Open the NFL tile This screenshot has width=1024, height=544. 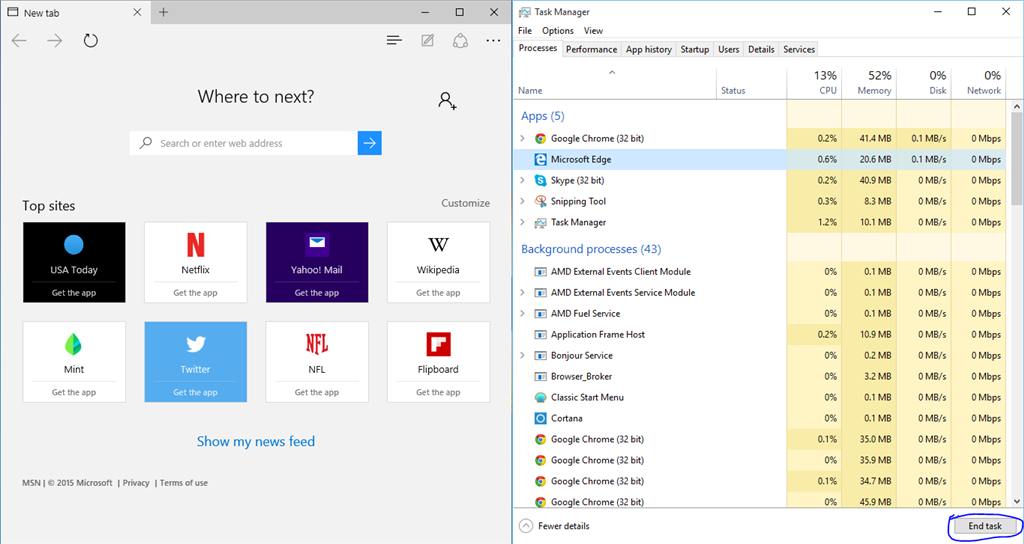[x=317, y=362]
